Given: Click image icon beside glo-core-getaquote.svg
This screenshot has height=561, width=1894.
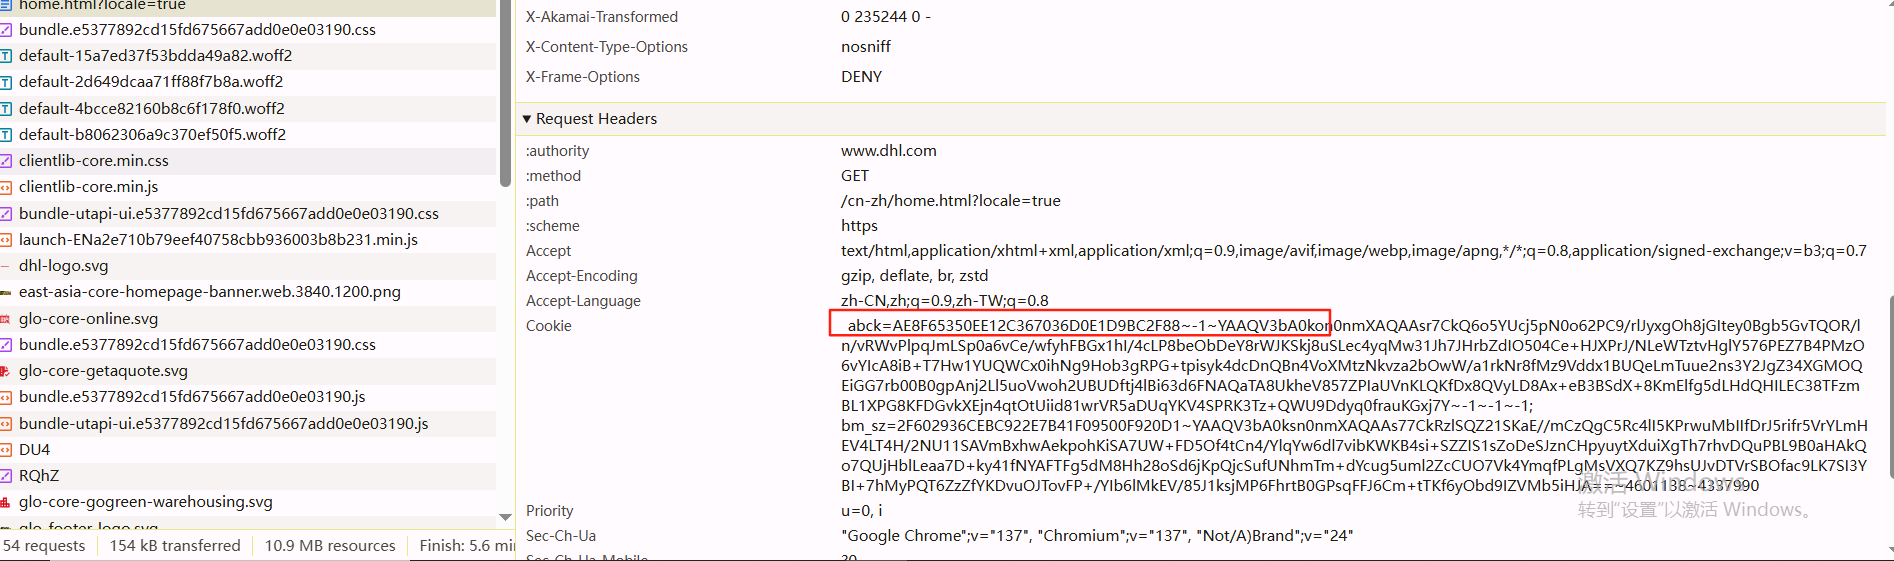Looking at the screenshot, I should (x=6, y=371).
